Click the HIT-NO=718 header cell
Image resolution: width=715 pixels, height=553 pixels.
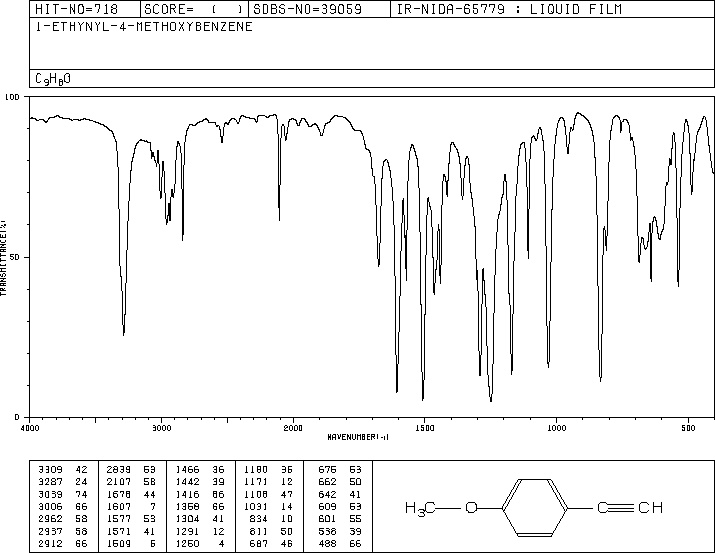point(76,9)
